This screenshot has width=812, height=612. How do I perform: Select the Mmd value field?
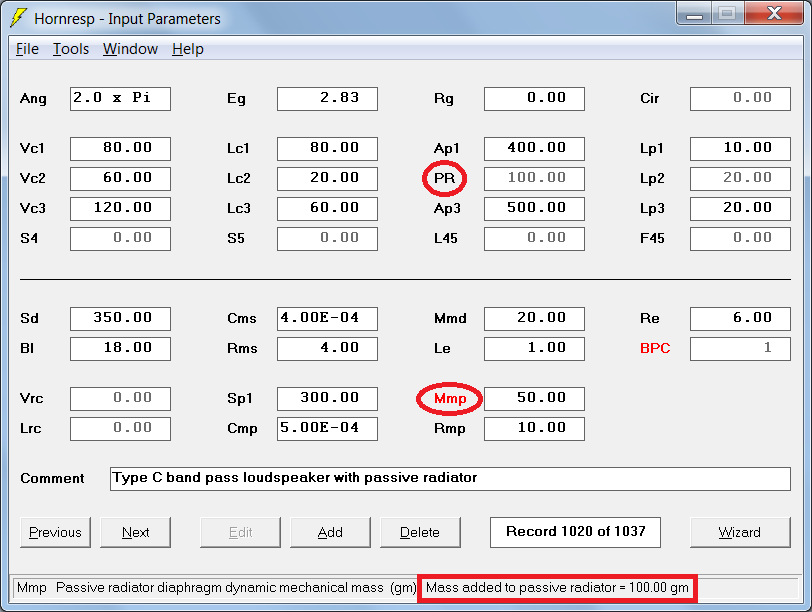click(x=534, y=319)
